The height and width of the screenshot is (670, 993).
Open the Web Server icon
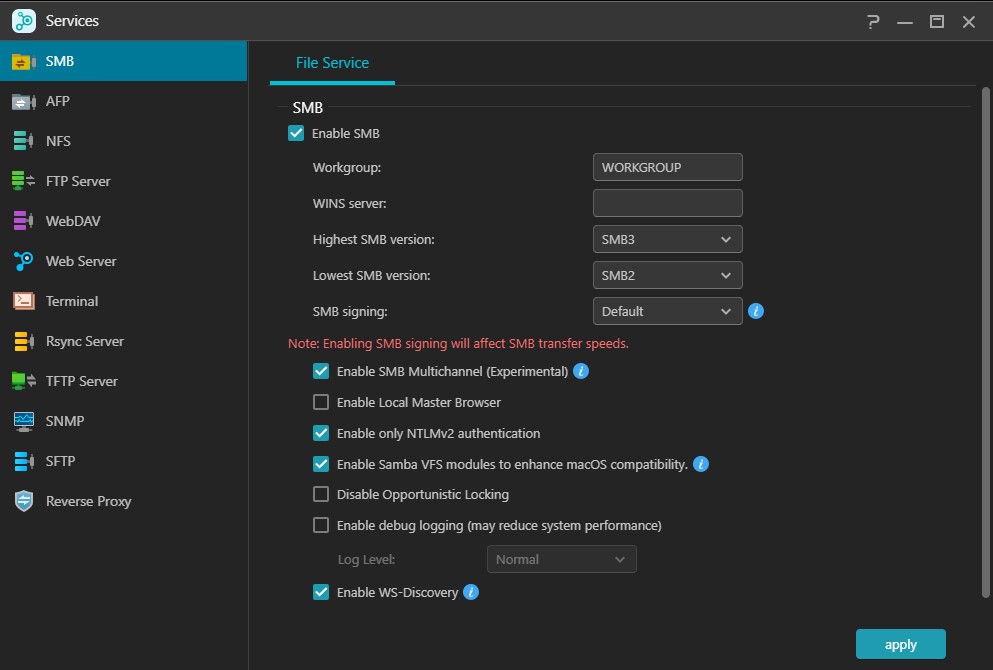tap(24, 261)
